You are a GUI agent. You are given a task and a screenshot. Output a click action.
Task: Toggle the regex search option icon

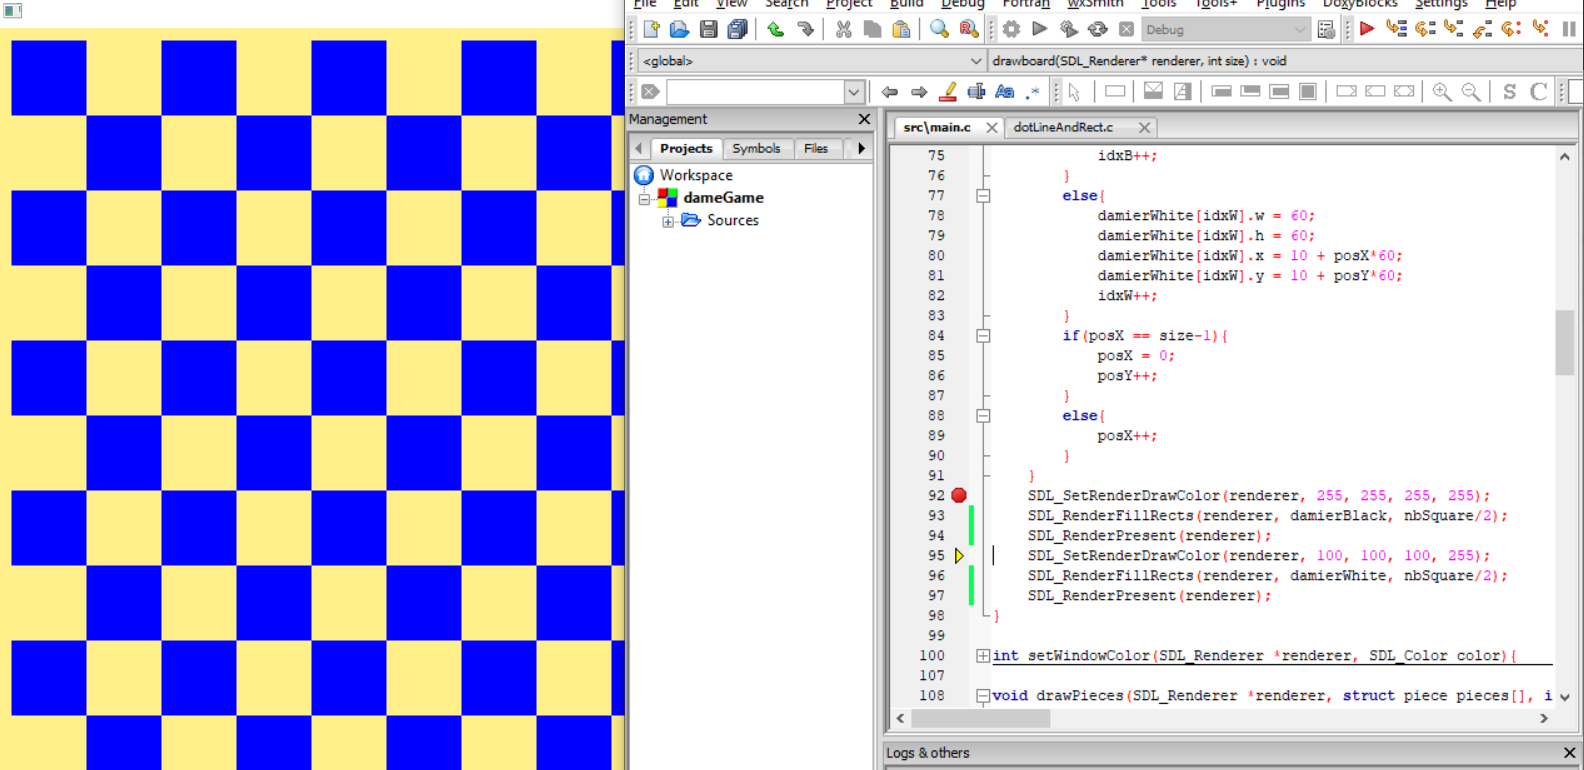click(1033, 92)
